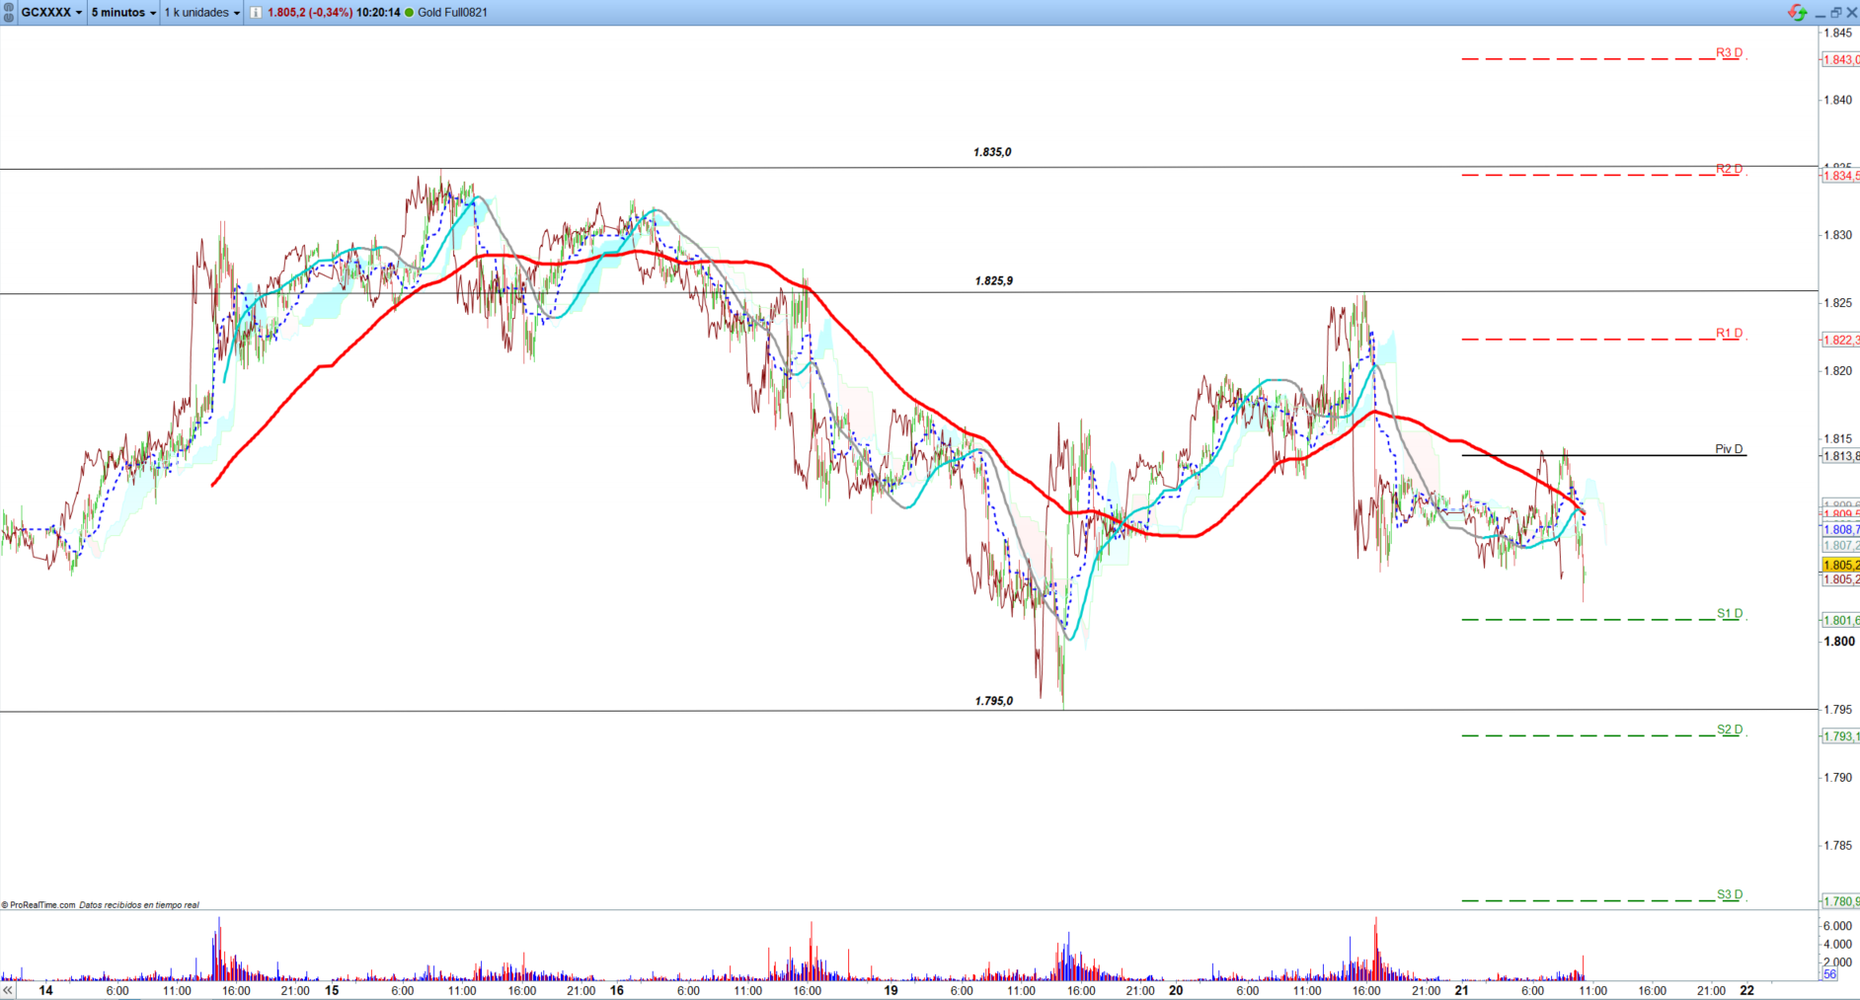1860x1000 pixels.
Task: Click the S1 D support label
Action: (1730, 613)
